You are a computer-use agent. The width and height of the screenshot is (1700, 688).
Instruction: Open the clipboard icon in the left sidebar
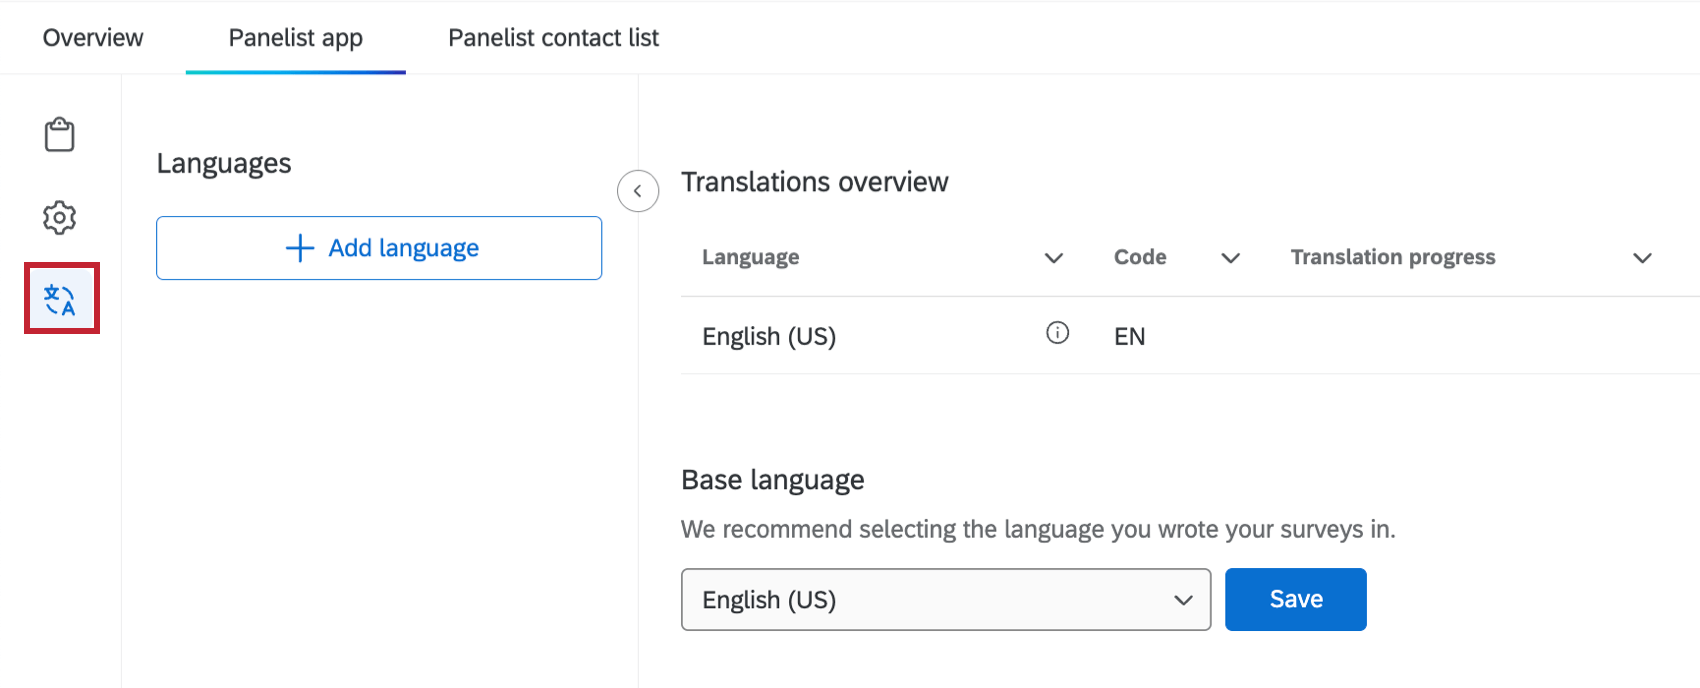click(x=59, y=135)
